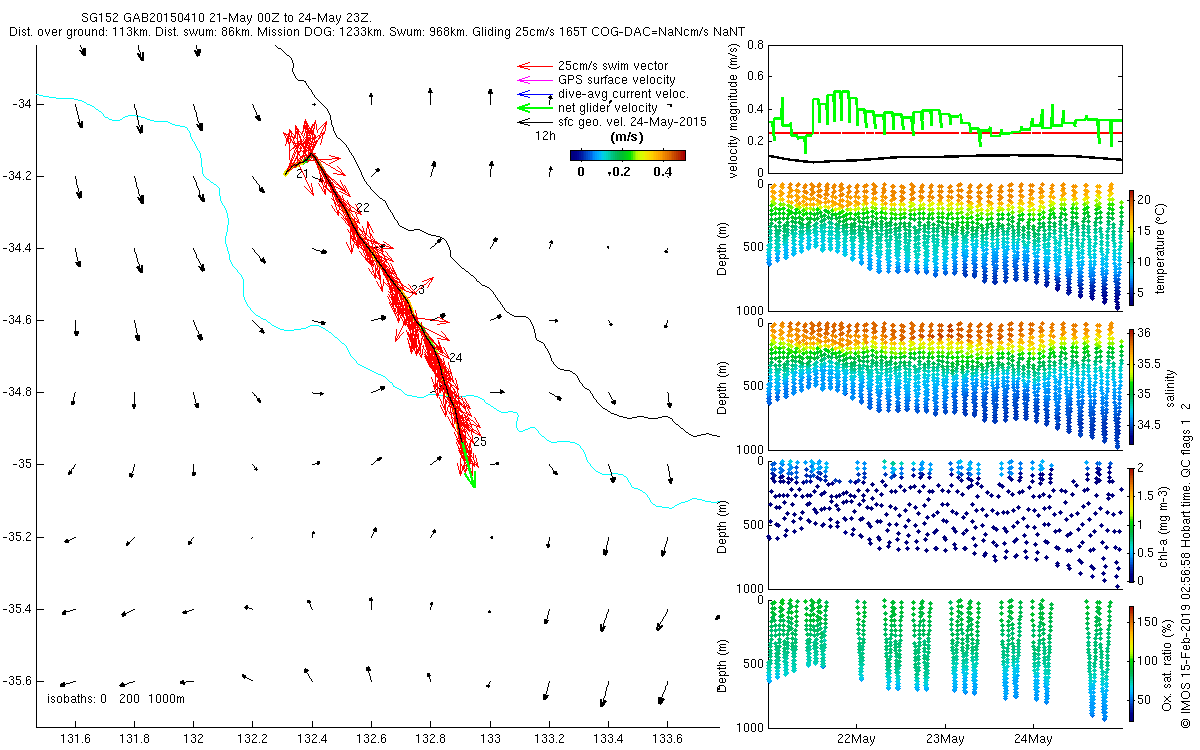Screen dimensions: 1200x750
Task: Click day marker '24' on the glider track
Action: tap(456, 358)
